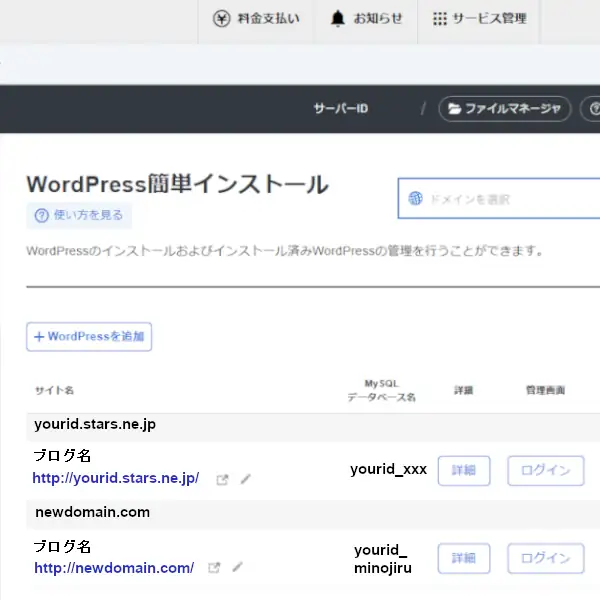Open the ドメインを選択 domain dropdown
This screenshot has width=600, height=600.
click(x=499, y=199)
